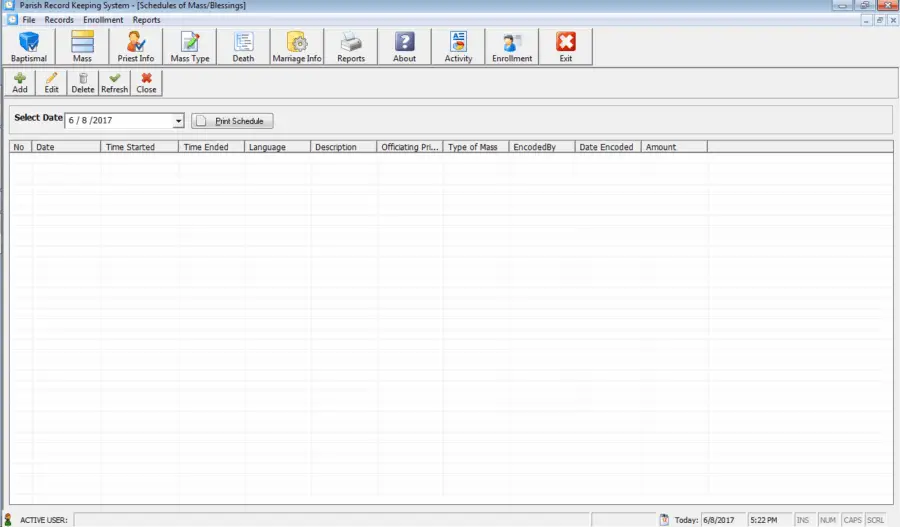Open the Enrollment toolbar icon
The width and height of the screenshot is (900, 527).
(512, 46)
